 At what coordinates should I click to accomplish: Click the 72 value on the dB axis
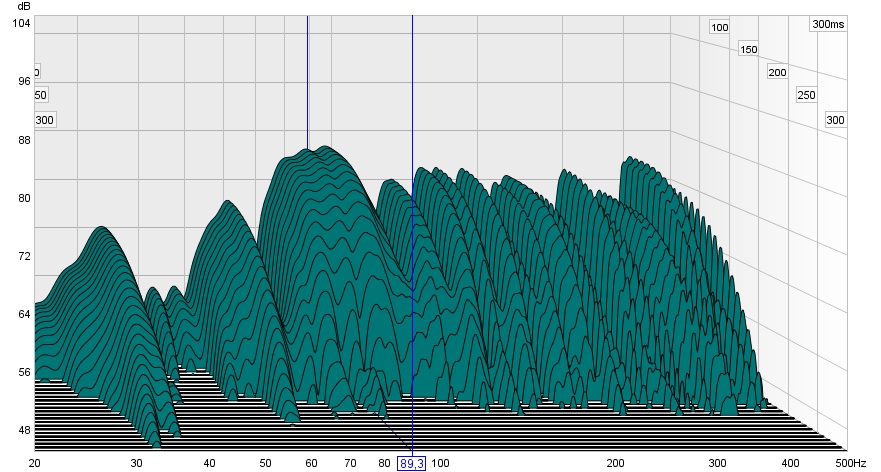[24, 256]
